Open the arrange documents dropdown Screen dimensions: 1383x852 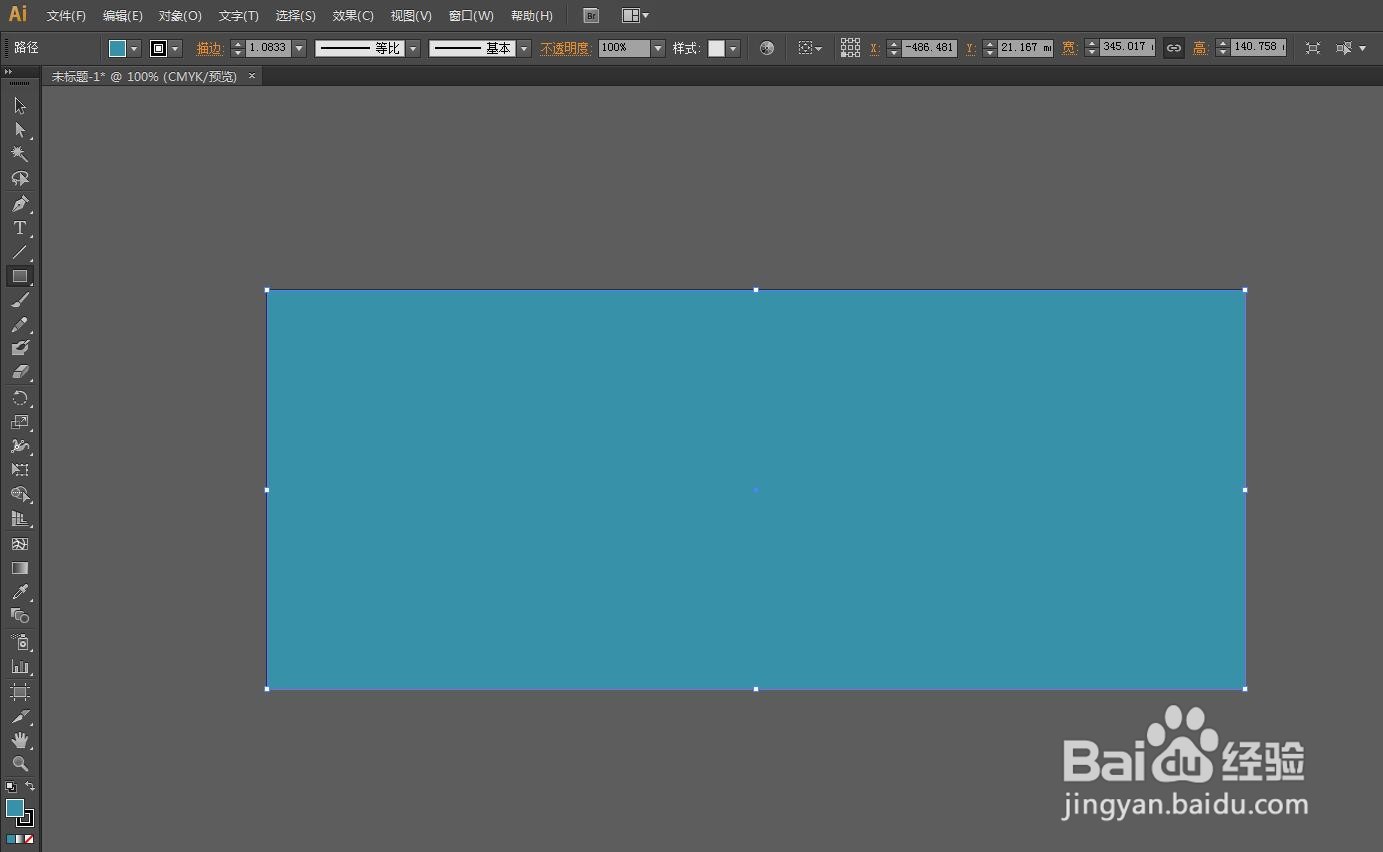635,16
